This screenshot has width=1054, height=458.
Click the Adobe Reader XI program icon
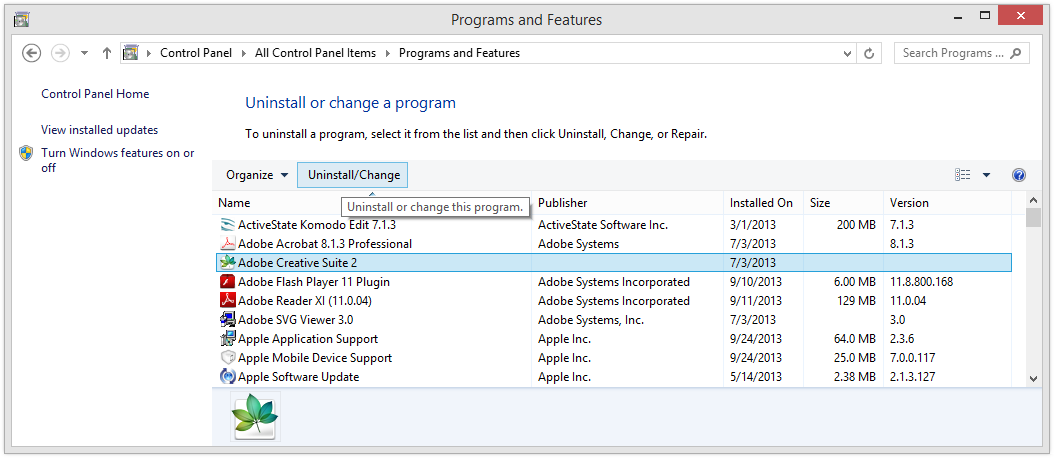227,301
